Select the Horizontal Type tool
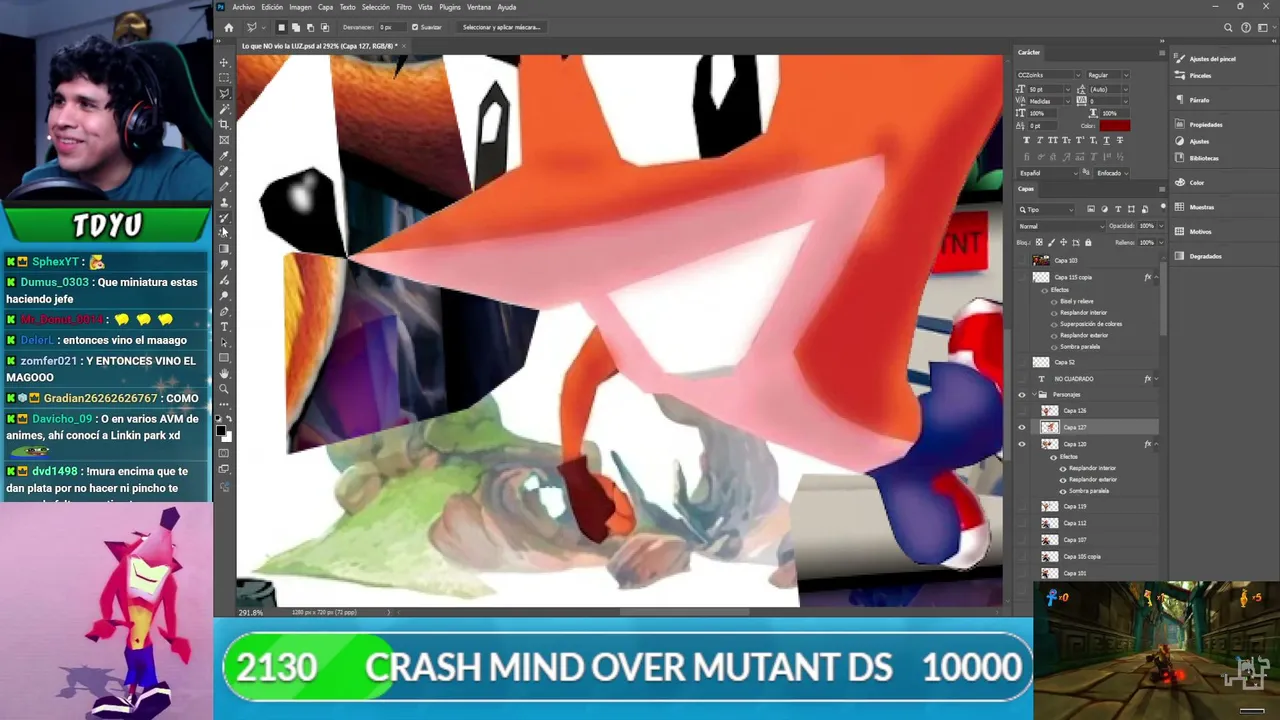 pos(224,327)
